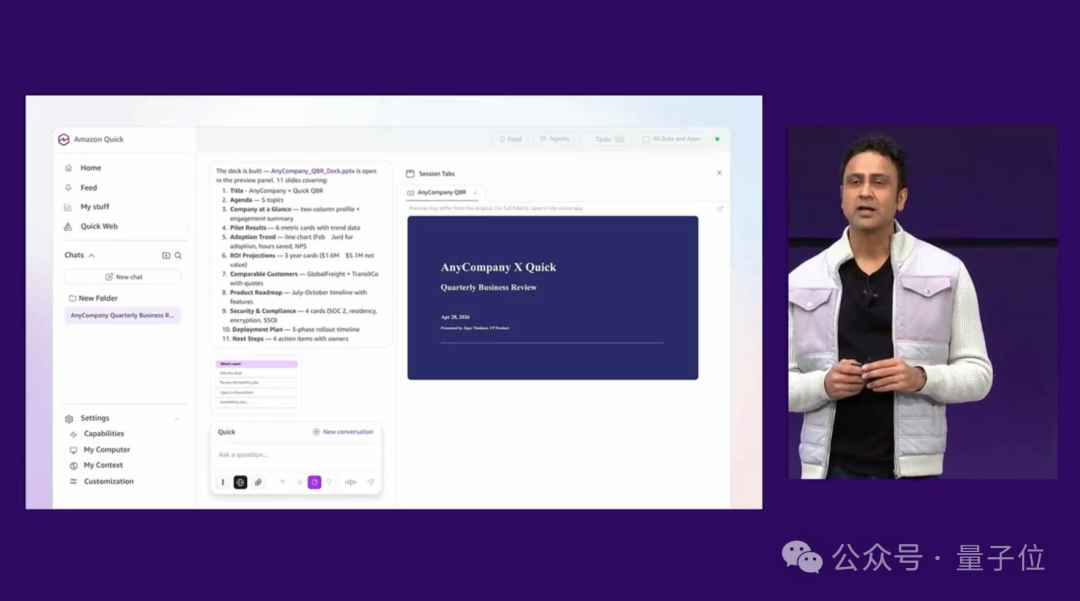Image resolution: width=1080 pixels, height=601 pixels.
Task: Open Customization settings
Action: [x=108, y=481]
